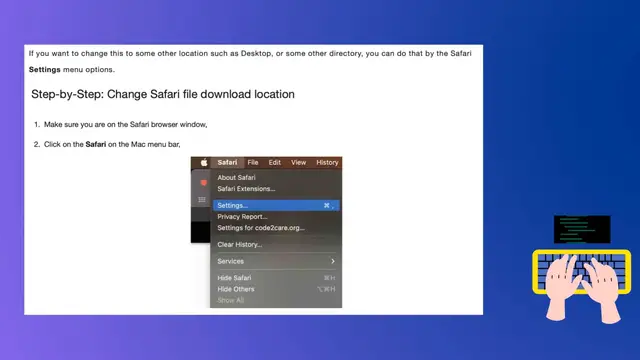
Task: Click the grid icon below red shield
Action: [x=202, y=200]
